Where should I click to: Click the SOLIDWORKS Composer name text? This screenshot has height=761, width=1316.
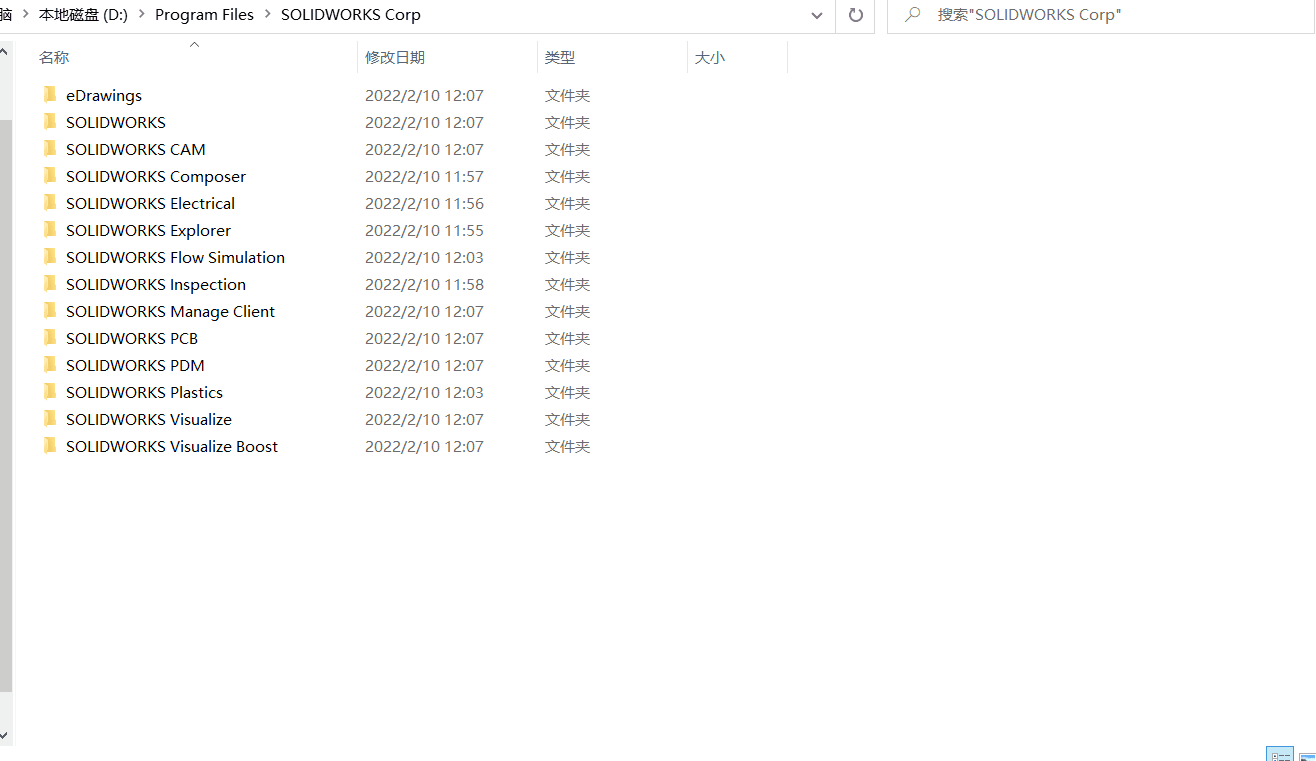pyautogui.click(x=156, y=177)
